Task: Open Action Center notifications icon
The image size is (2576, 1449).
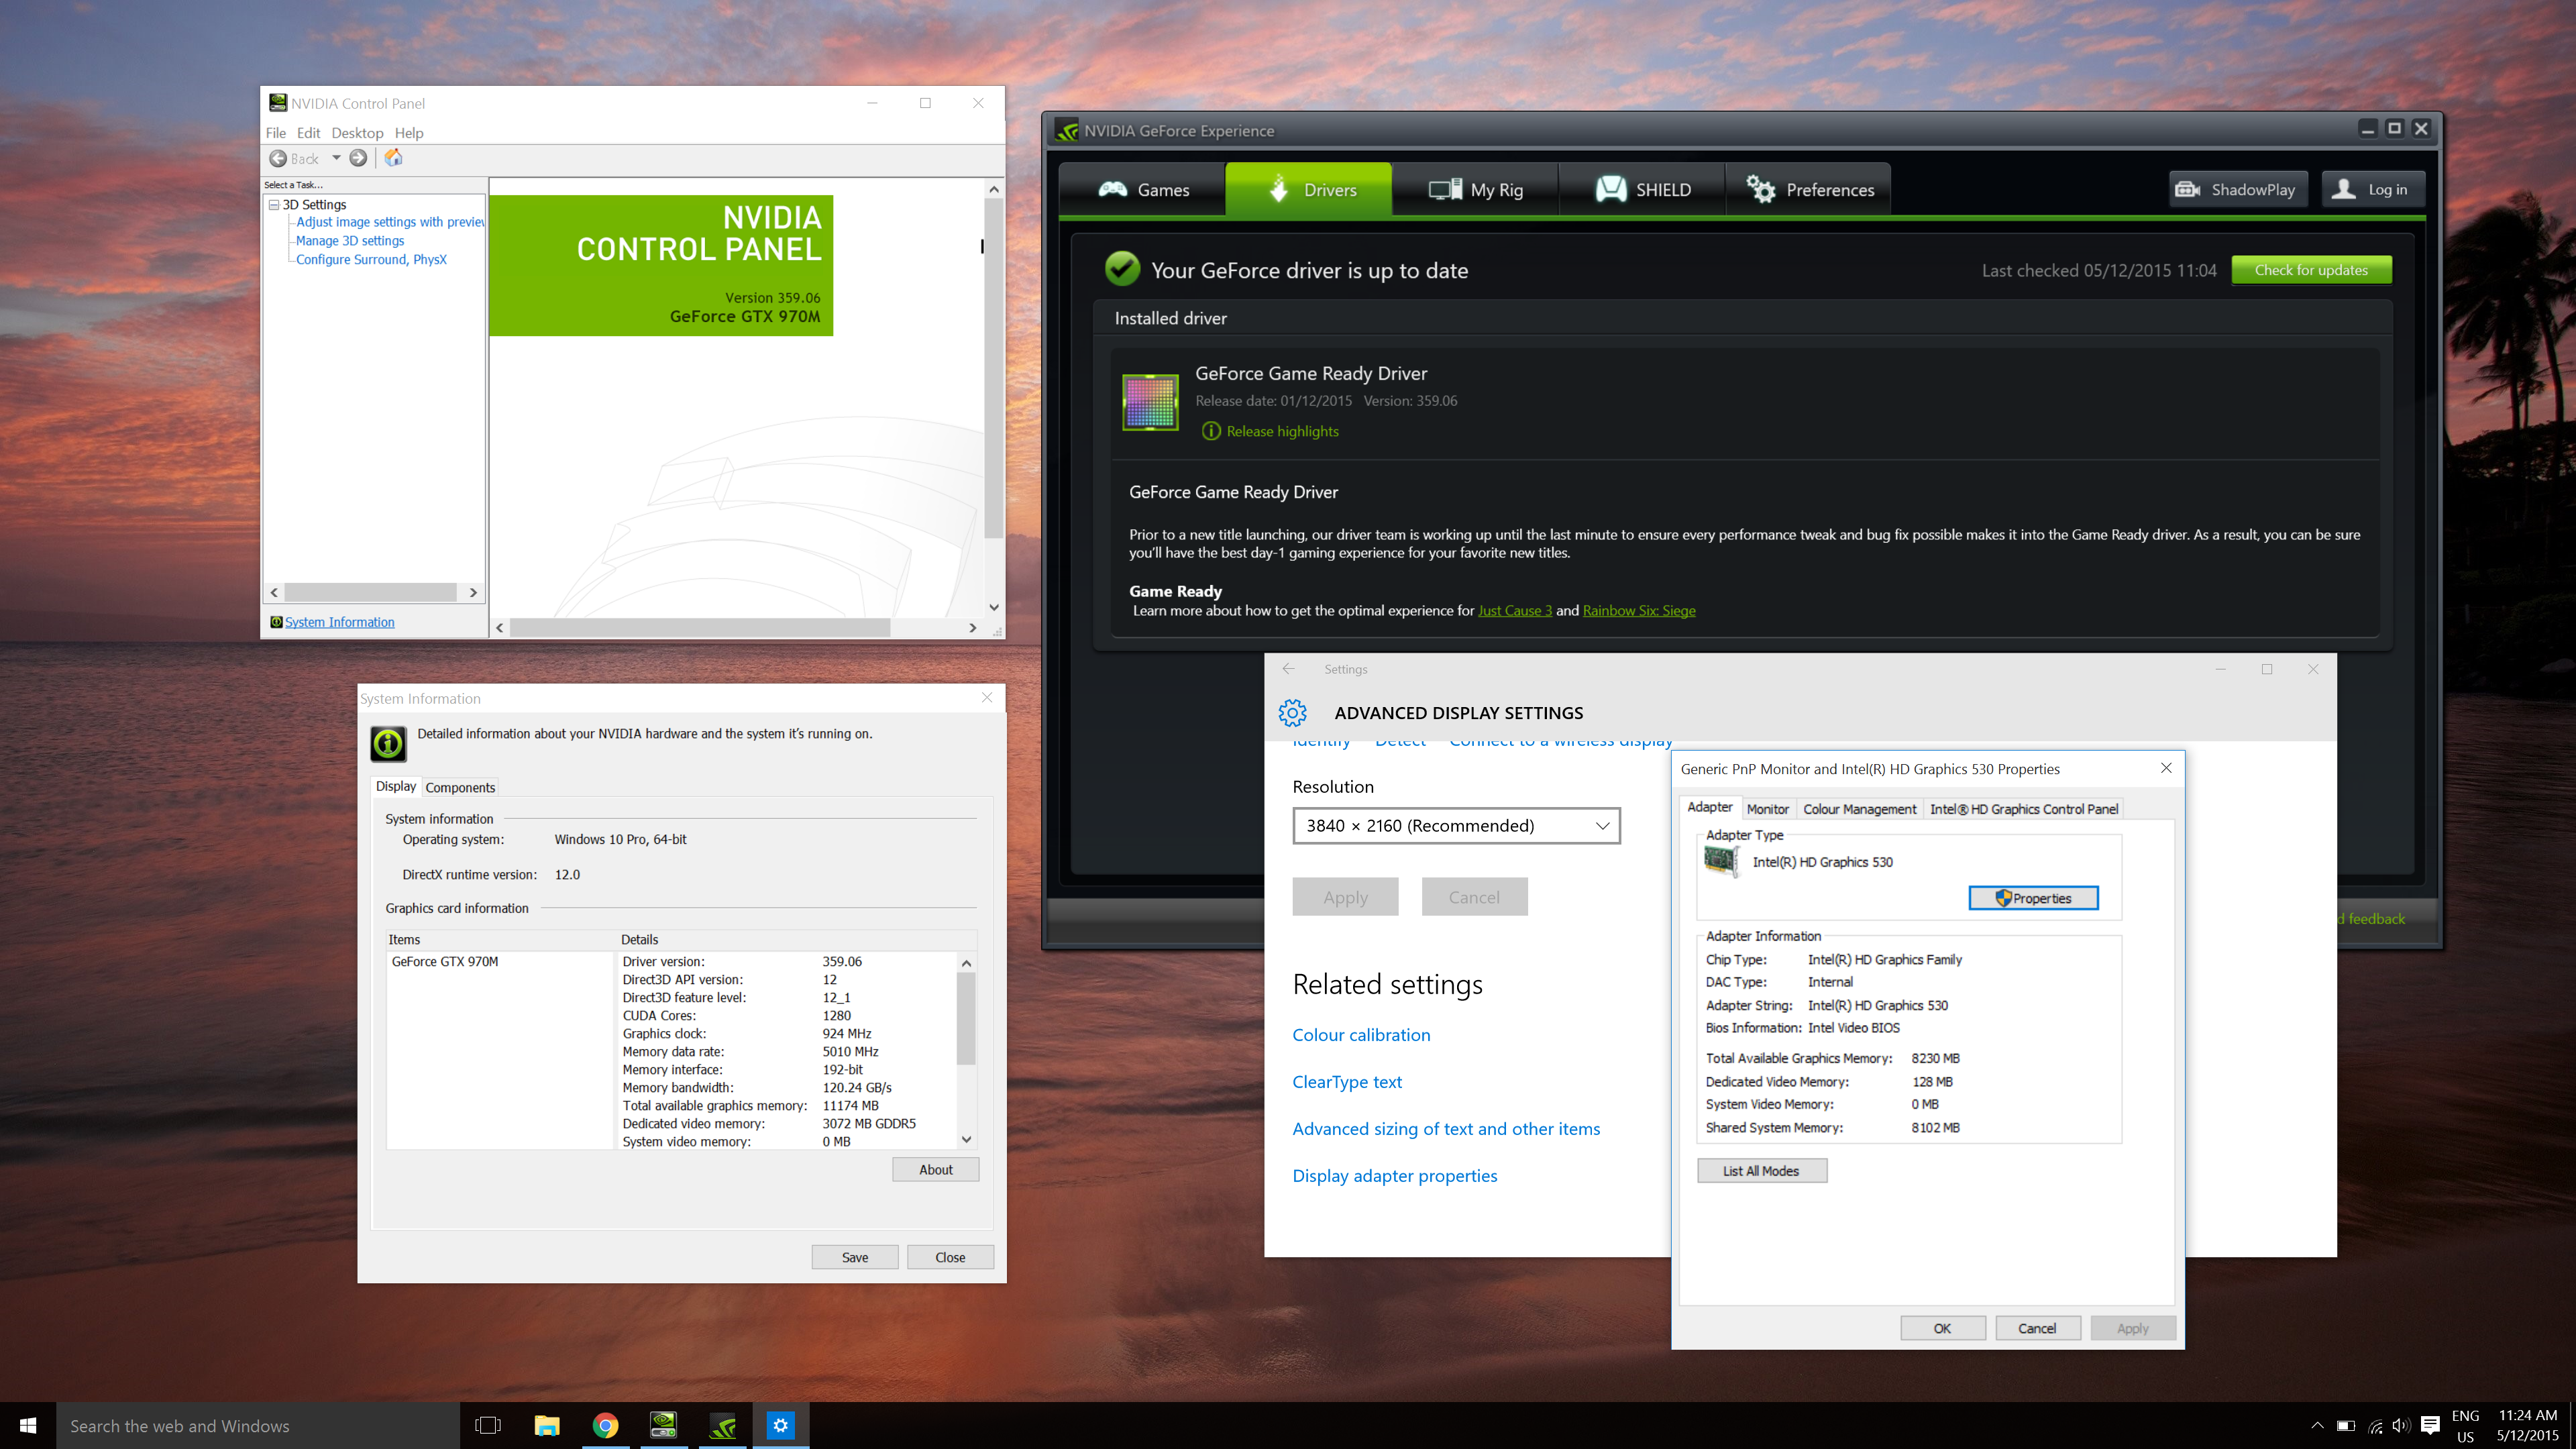Action: pos(2430,1425)
